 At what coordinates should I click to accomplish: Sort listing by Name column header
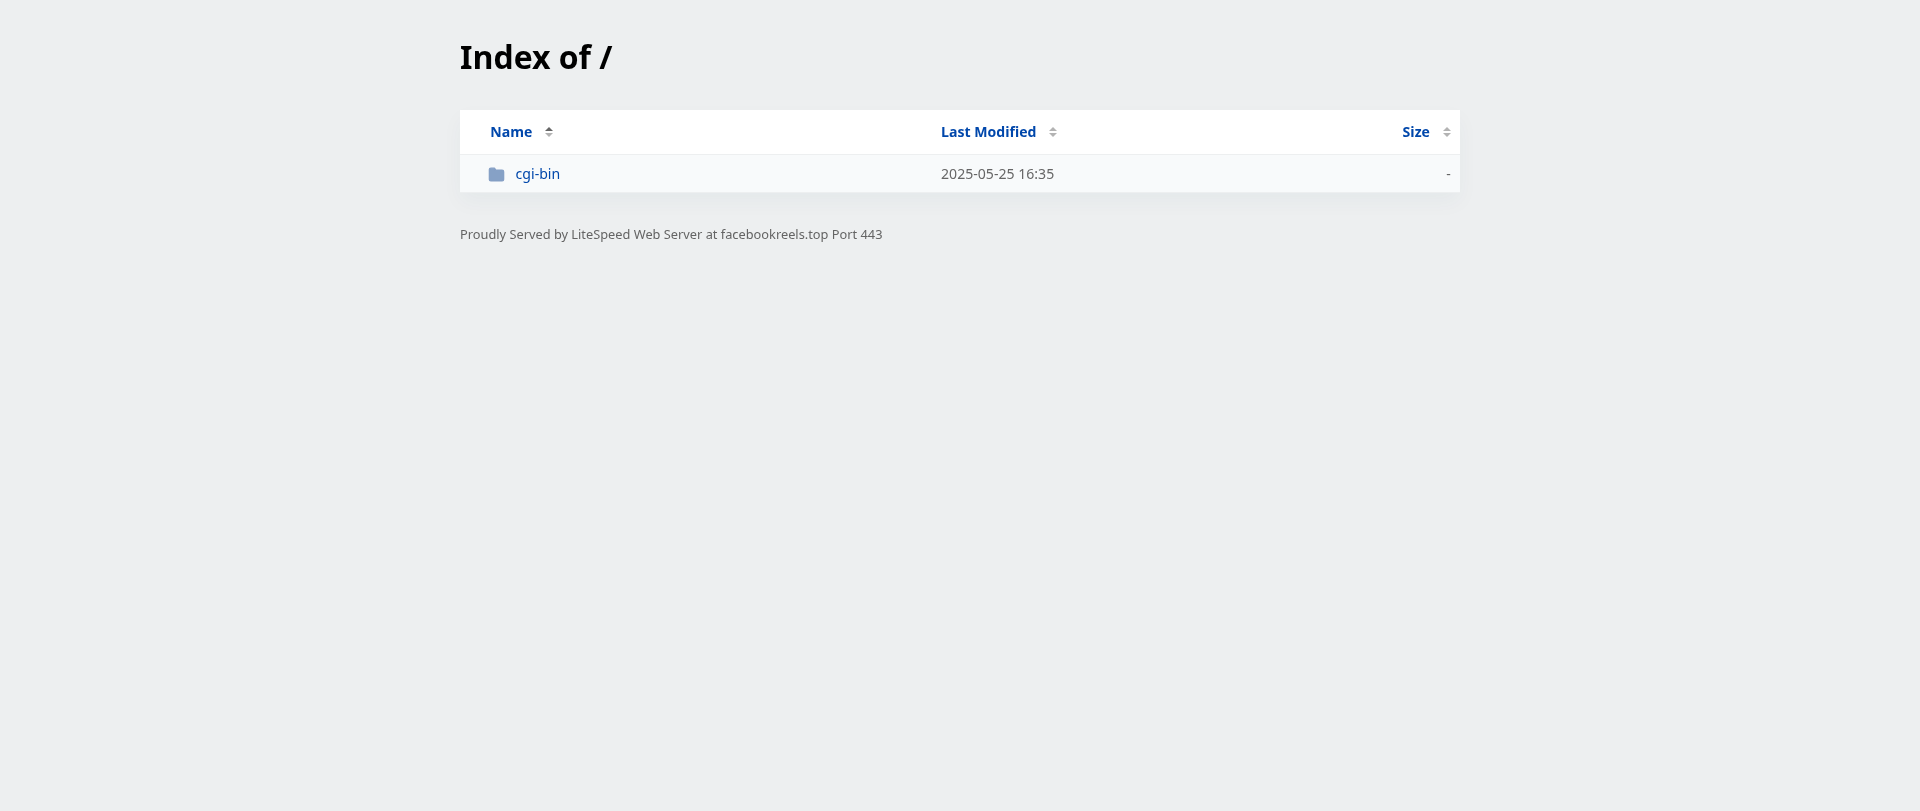click(x=511, y=132)
